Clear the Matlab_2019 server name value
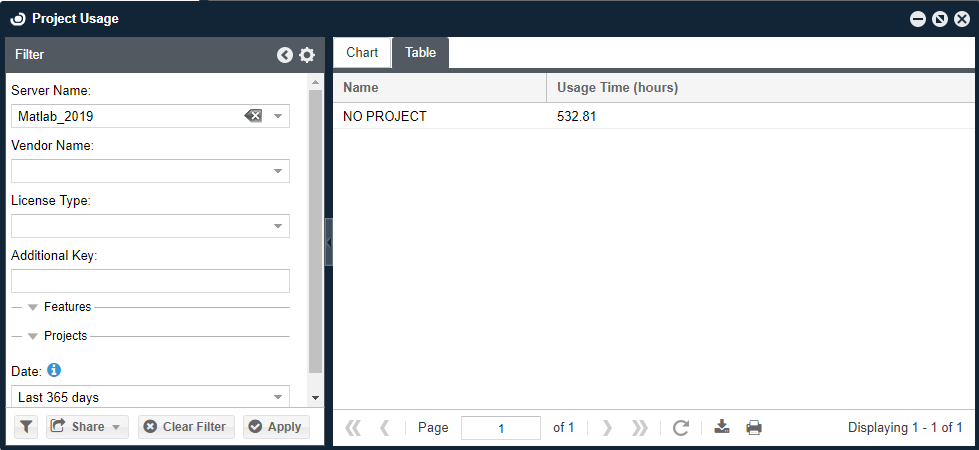Screen dimensions: 979x450 click(x=253, y=116)
